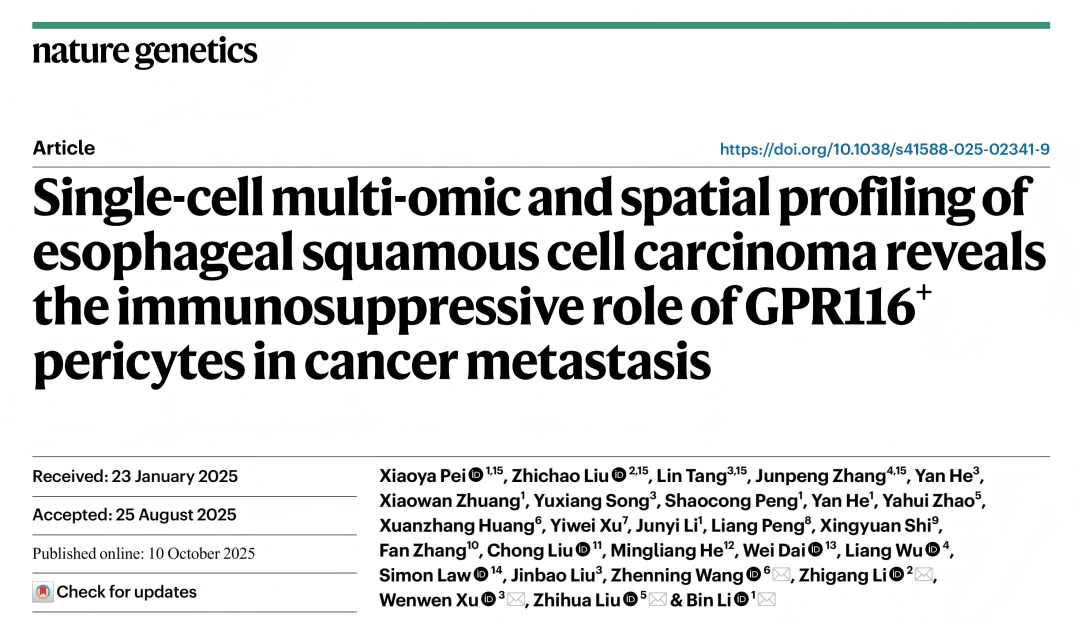Email Wenwen Xu via envelope icon
This screenshot has width=1080, height=625.
click(516, 600)
